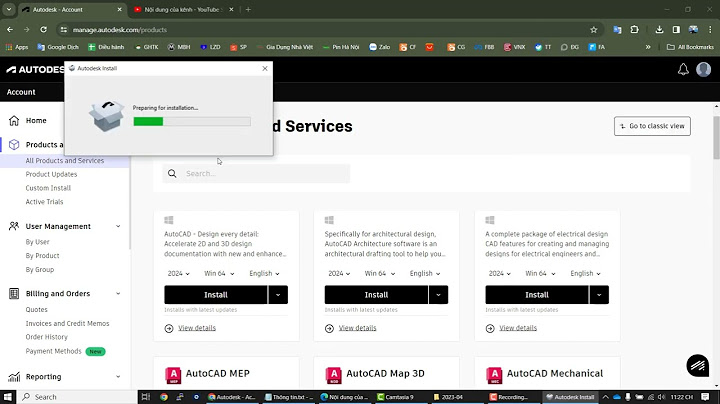
Task: Click the Chrome icon on taskbar
Action: (163, 397)
